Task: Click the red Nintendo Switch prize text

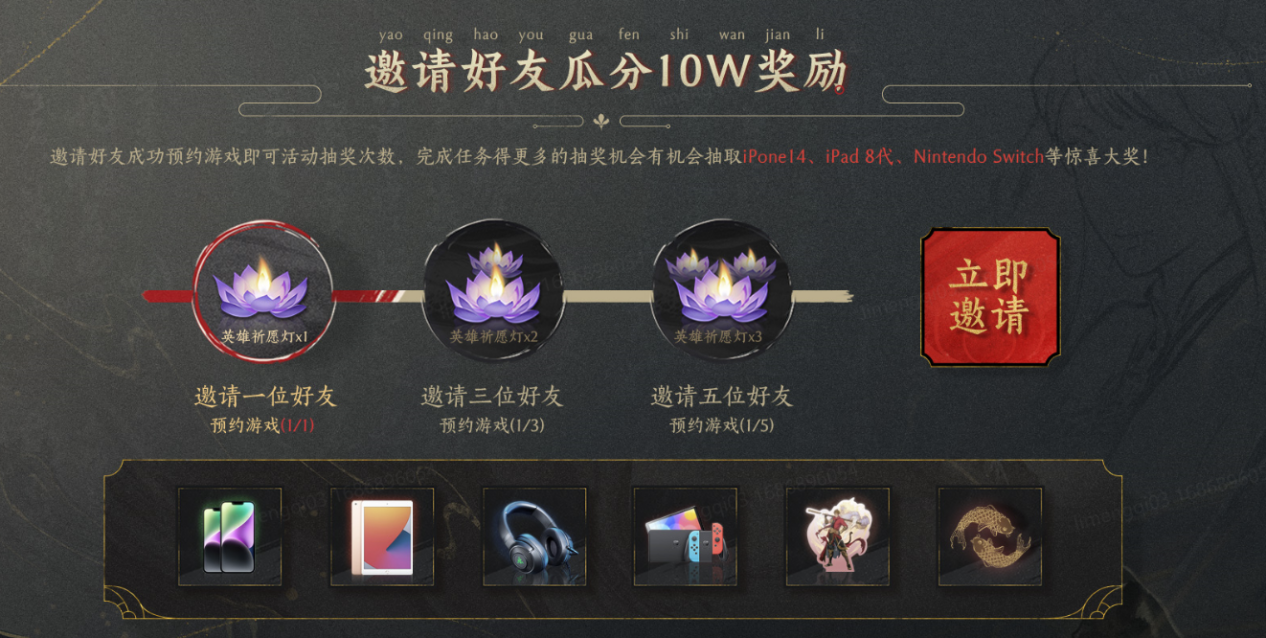Action: [x=979, y=157]
